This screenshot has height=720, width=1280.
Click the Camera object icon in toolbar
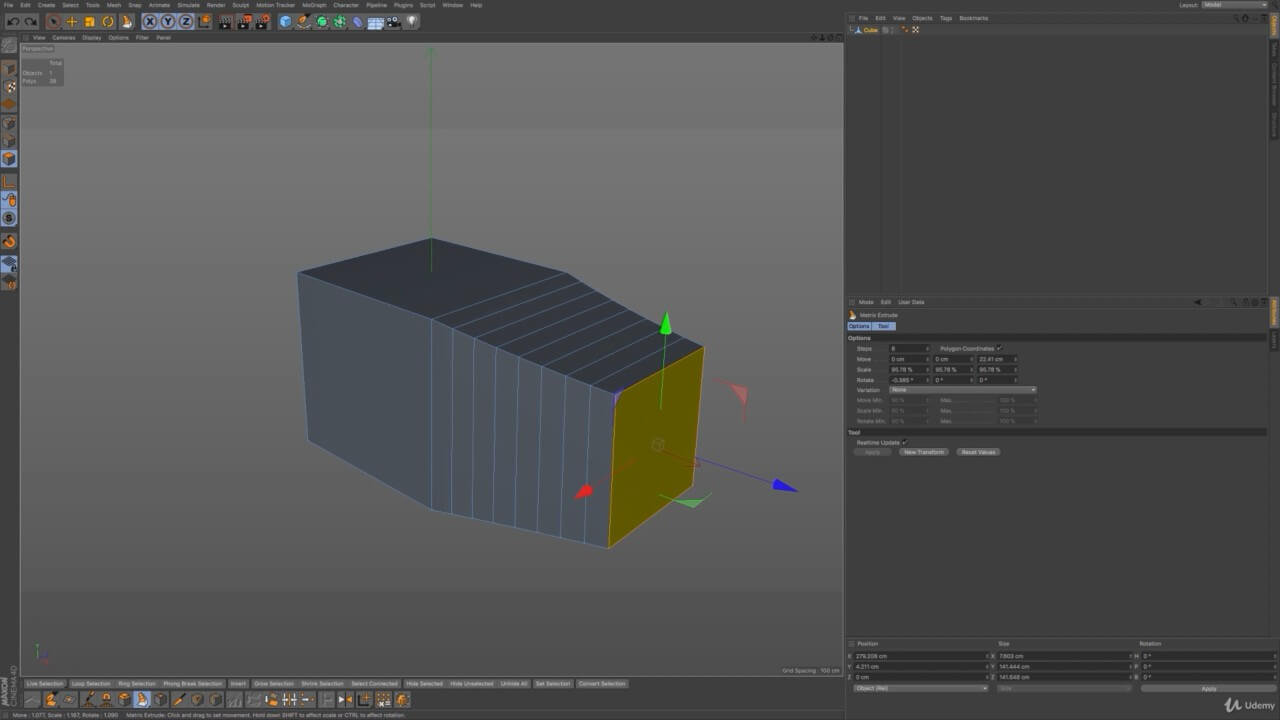[x=393, y=21]
